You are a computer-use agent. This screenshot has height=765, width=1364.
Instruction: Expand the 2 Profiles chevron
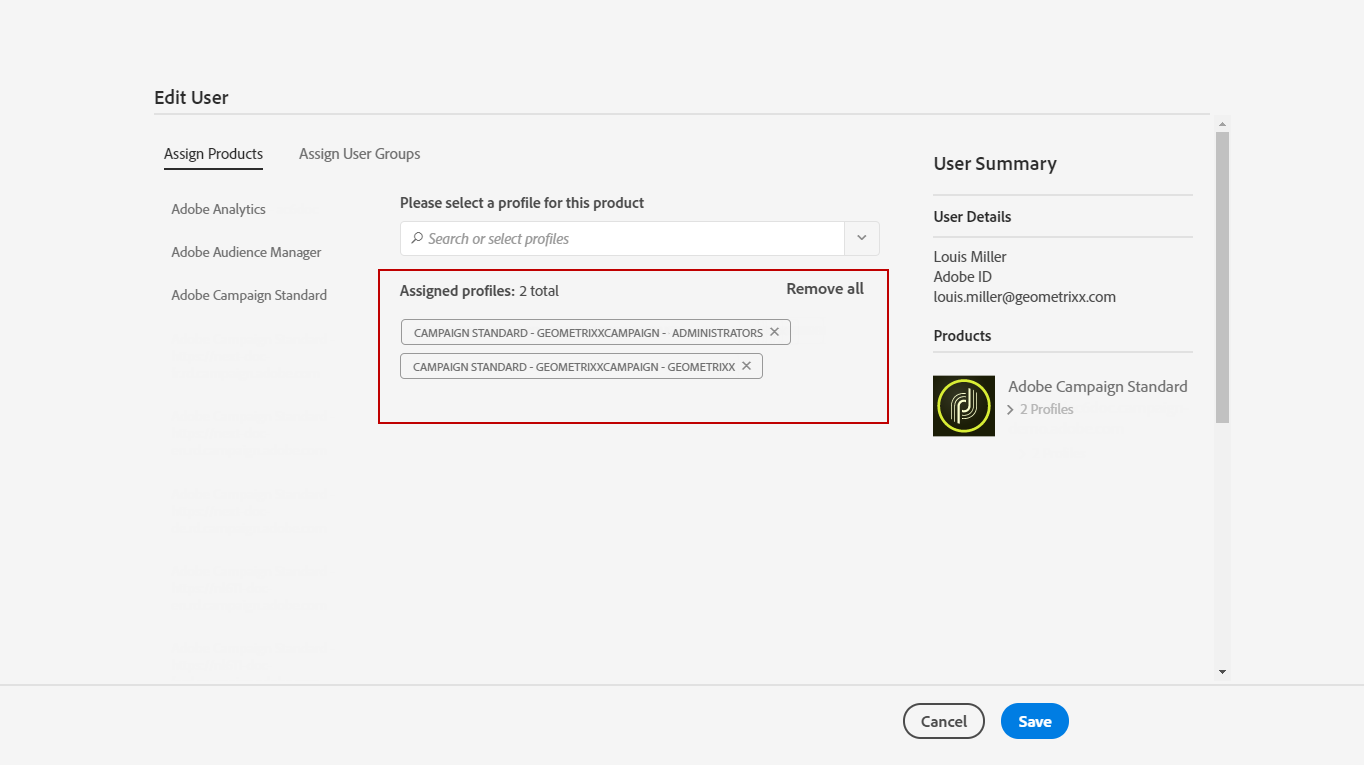point(1010,410)
